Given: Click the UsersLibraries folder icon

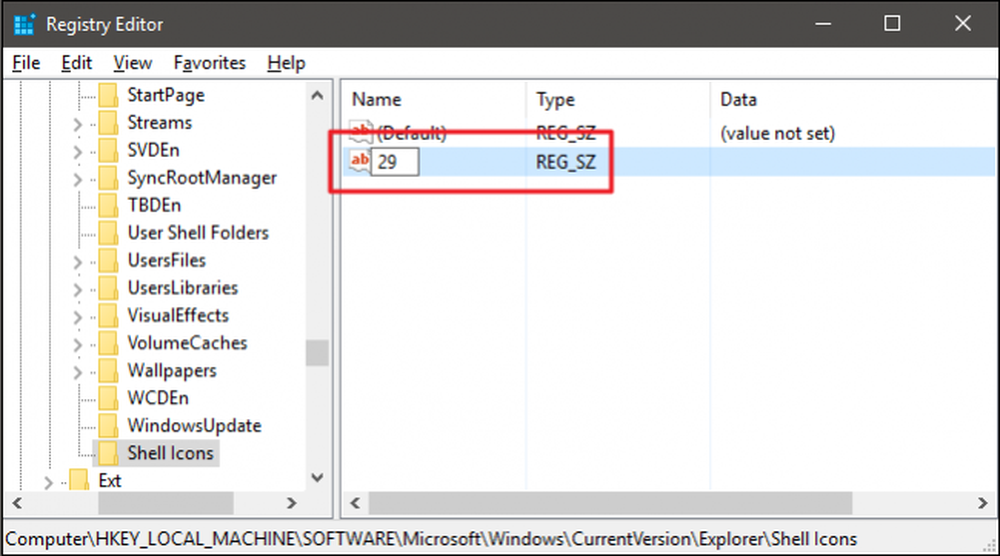Looking at the screenshot, I should pos(108,288).
